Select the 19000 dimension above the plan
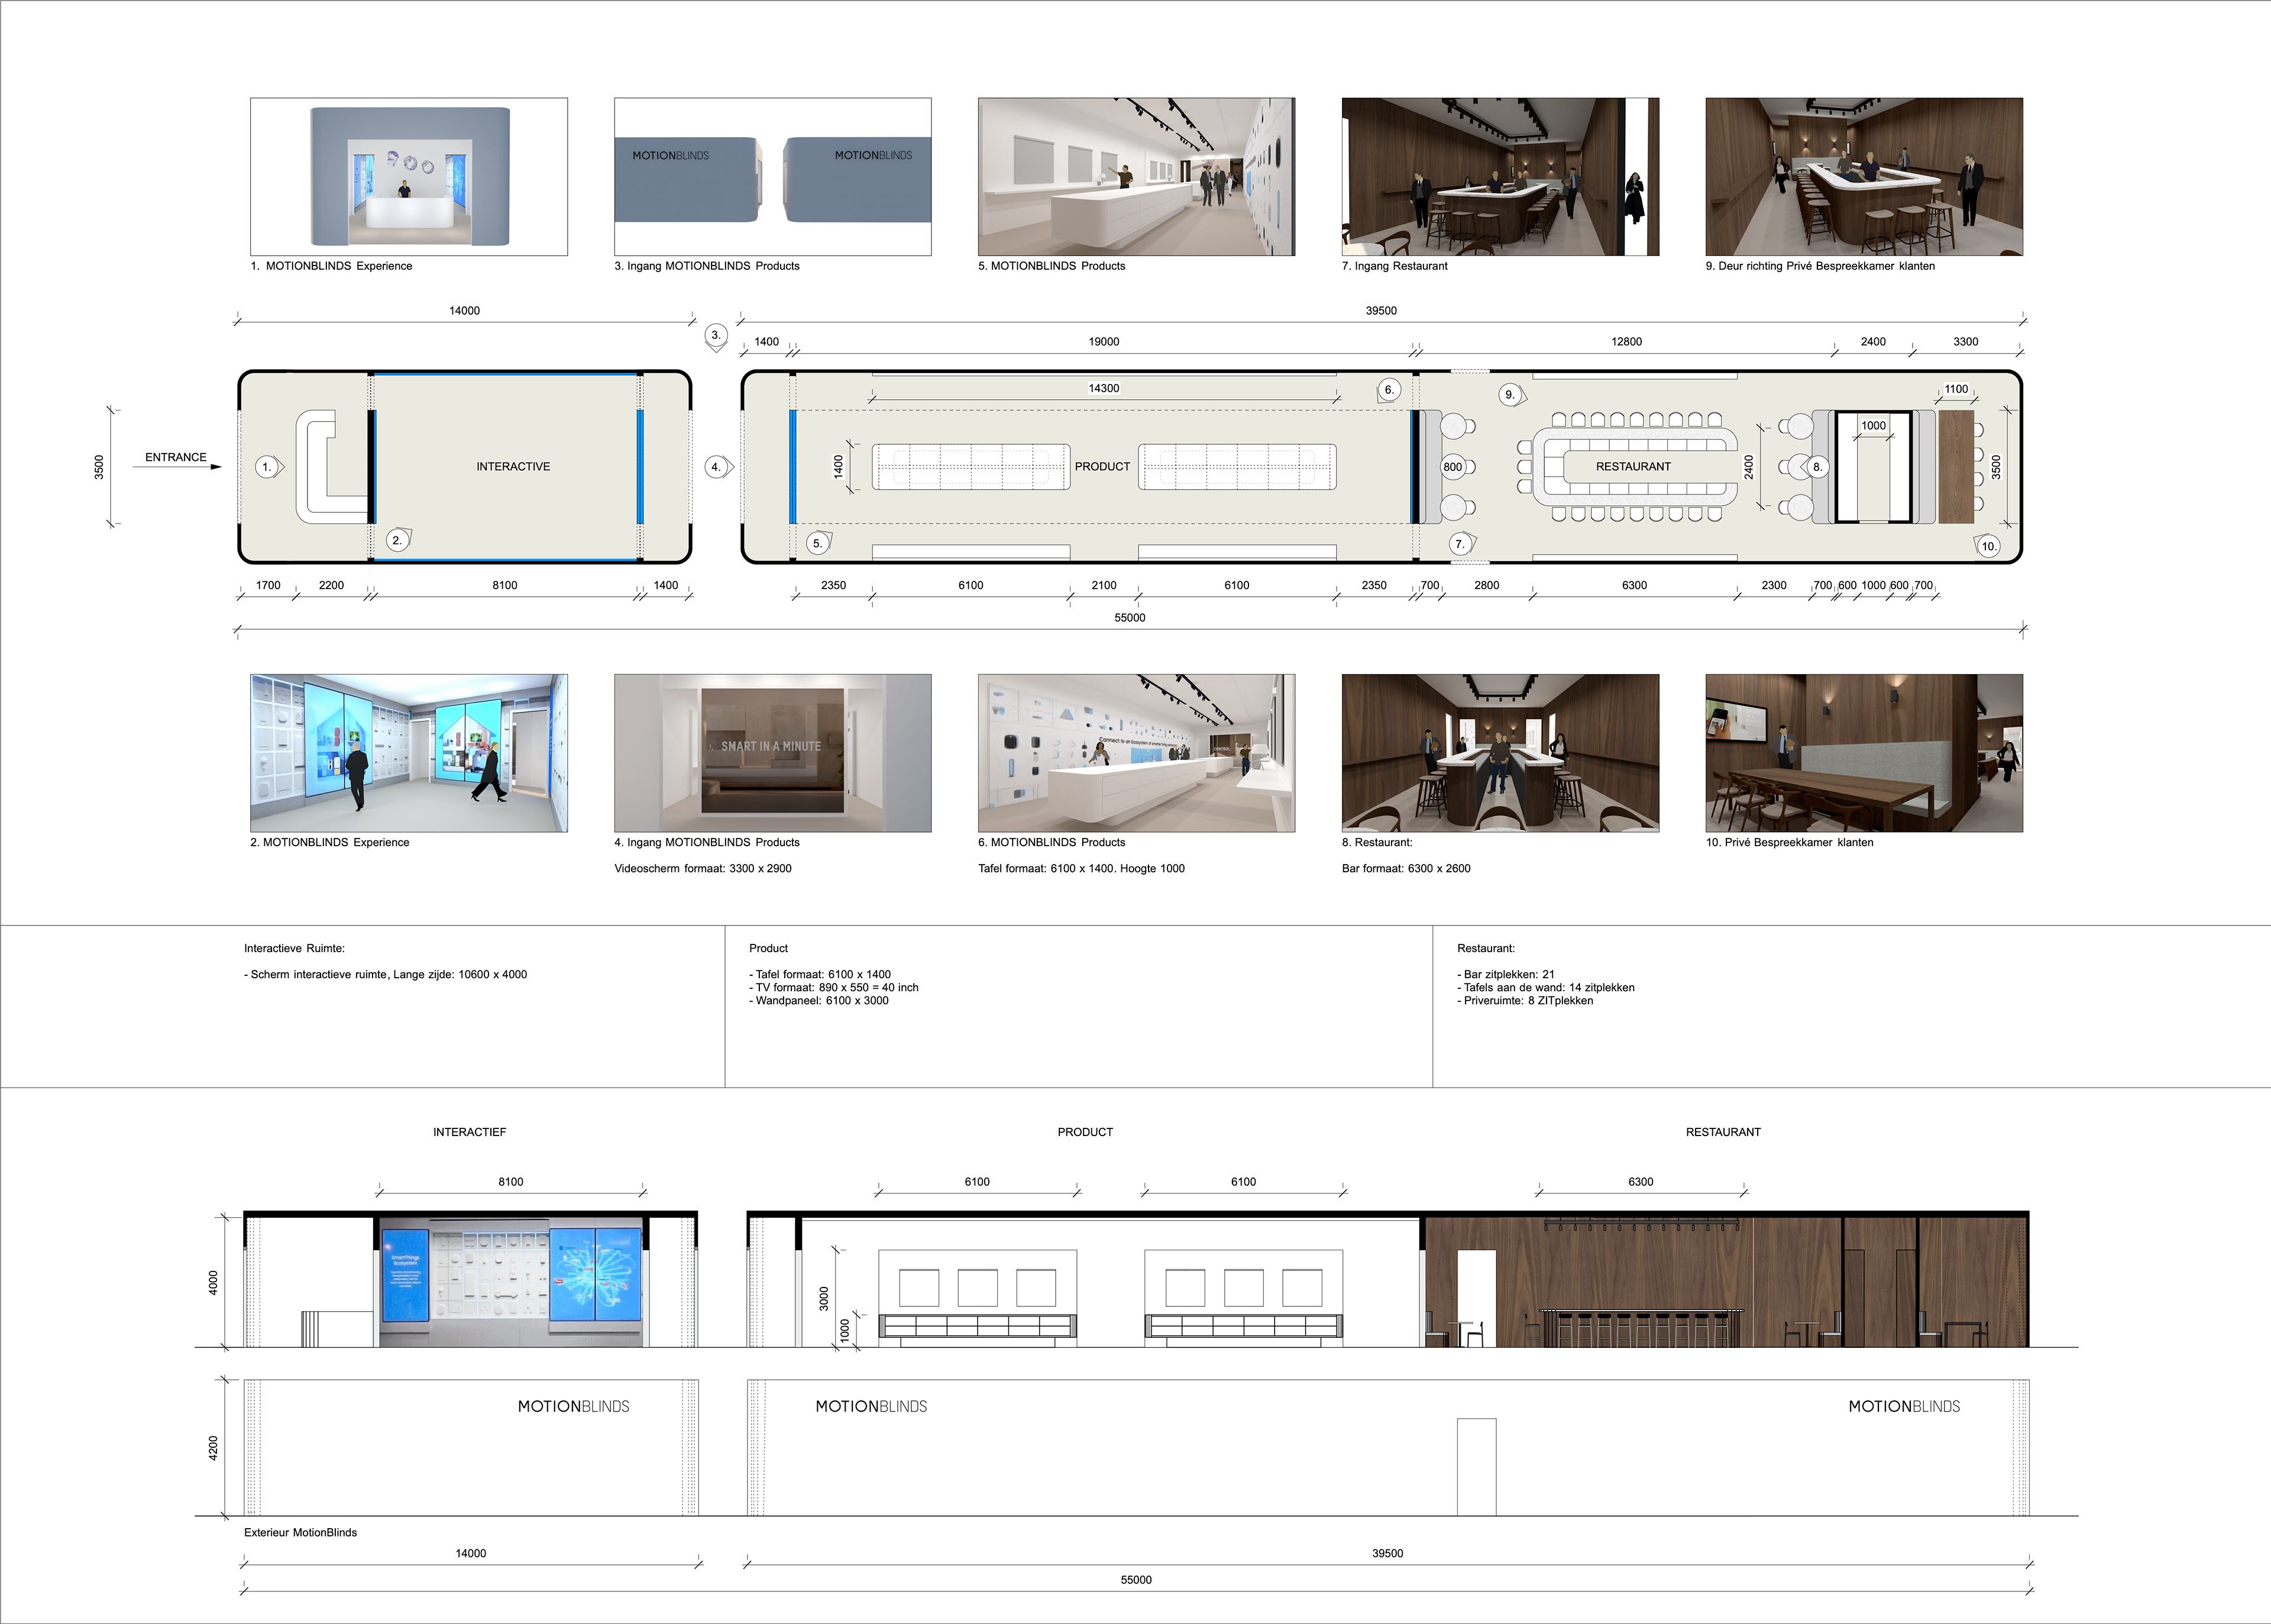The image size is (2271, 1624). coord(1104,342)
